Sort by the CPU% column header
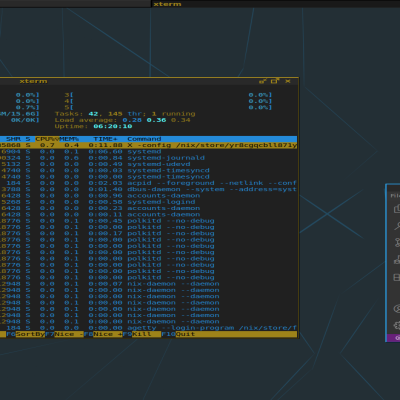This screenshot has height=400, width=400. pos(47,139)
